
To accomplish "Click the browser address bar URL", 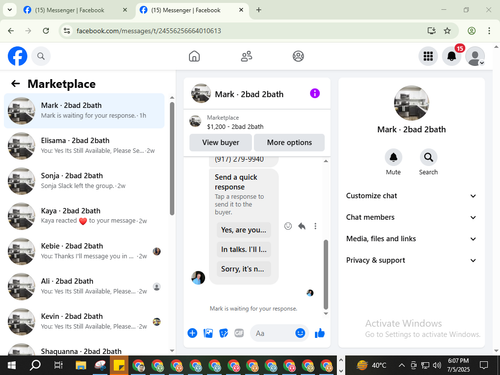I will (x=149, y=31).
